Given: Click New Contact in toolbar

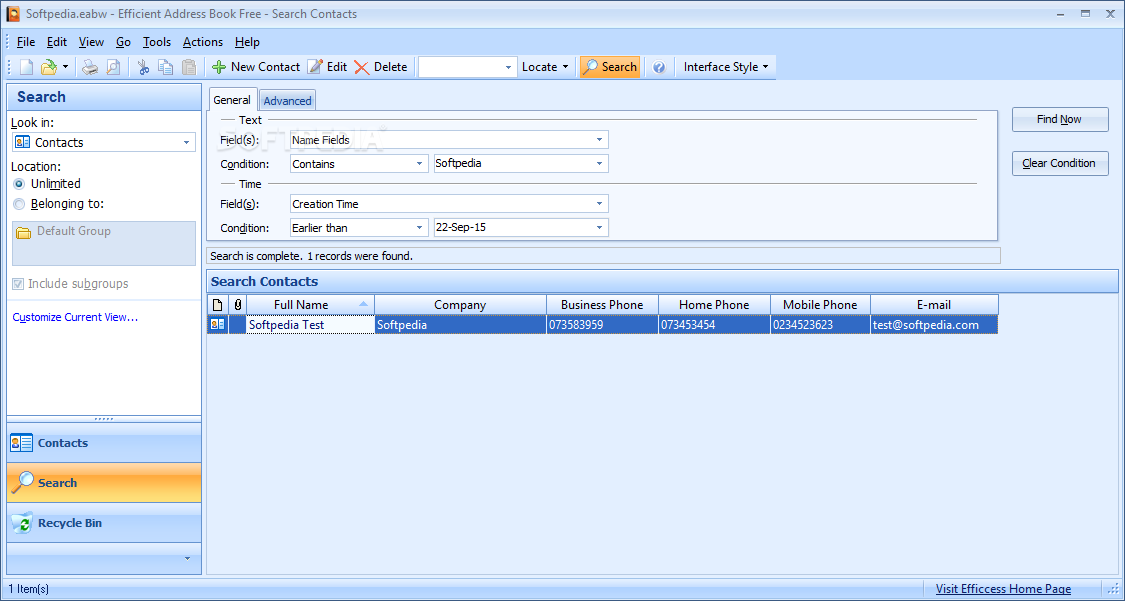Looking at the screenshot, I should coord(256,67).
